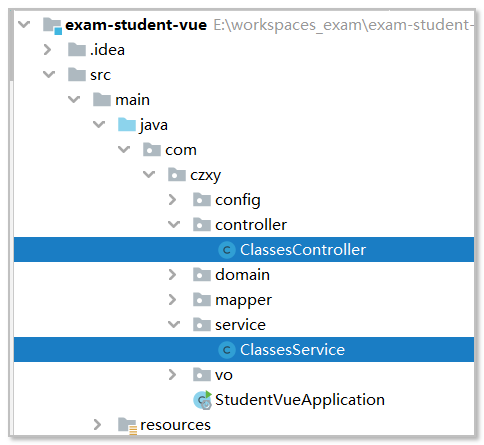Select the exam-student-vue project name
This screenshot has width=484, height=445.
click(x=136, y=25)
